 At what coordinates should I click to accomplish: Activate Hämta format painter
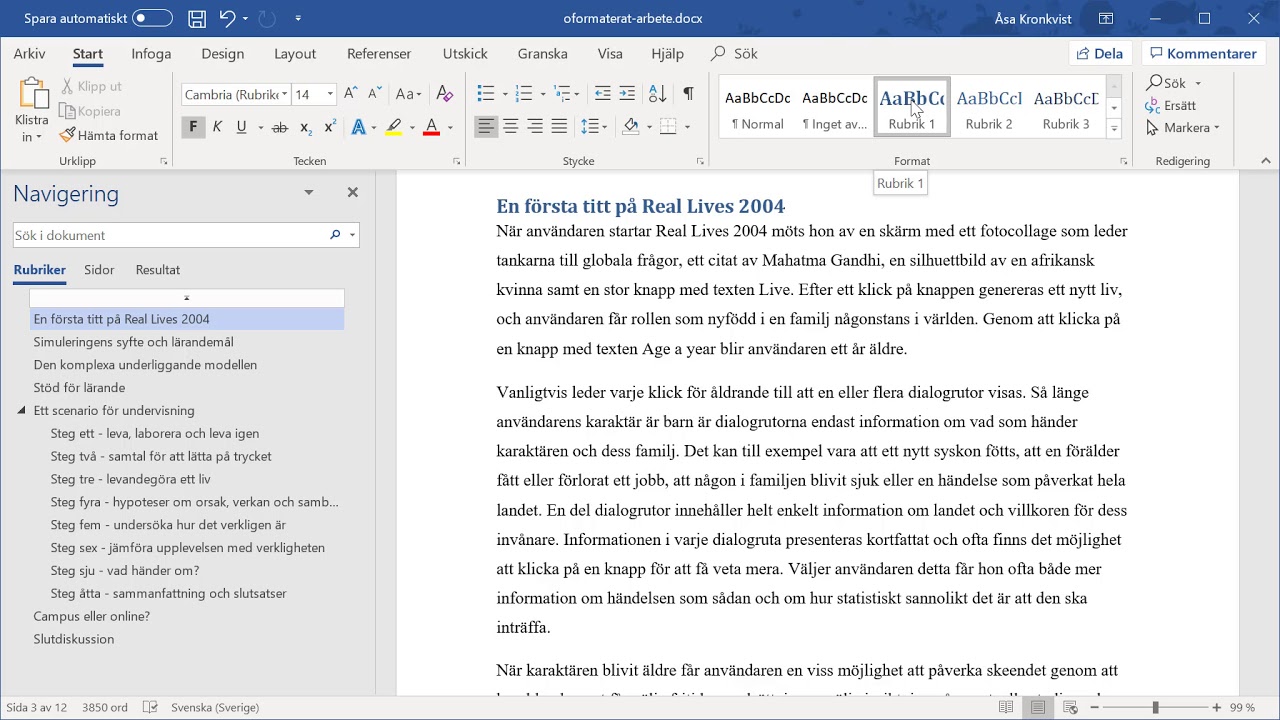(109, 135)
